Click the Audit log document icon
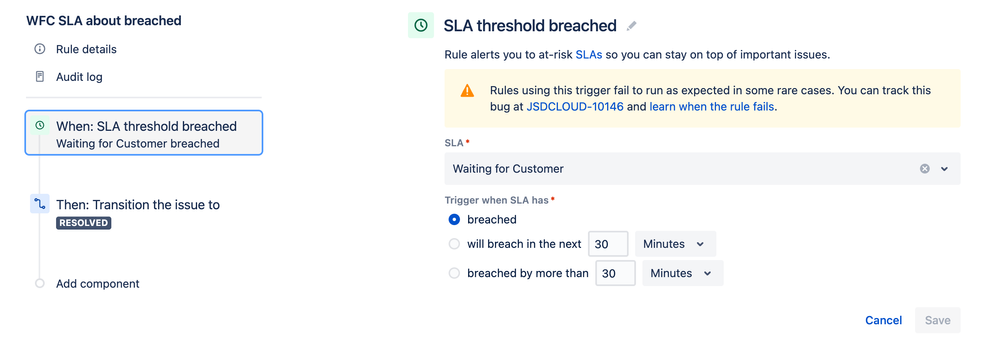The height and width of the screenshot is (360, 998). 39,77
